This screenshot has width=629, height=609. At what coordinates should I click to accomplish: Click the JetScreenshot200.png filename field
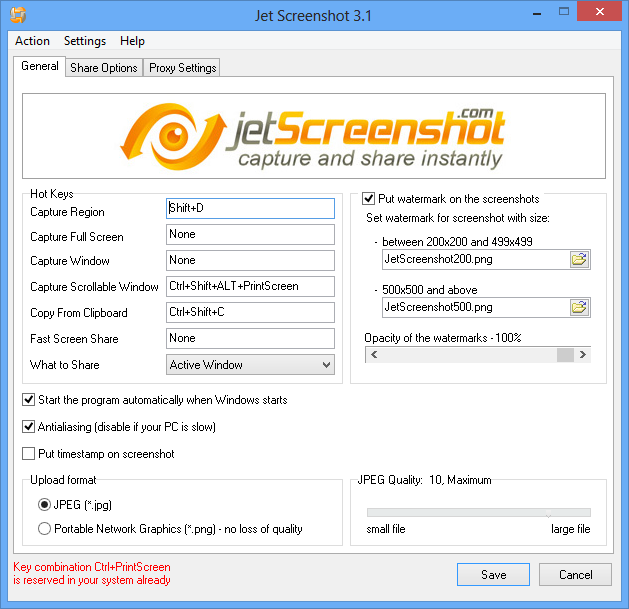click(x=475, y=260)
